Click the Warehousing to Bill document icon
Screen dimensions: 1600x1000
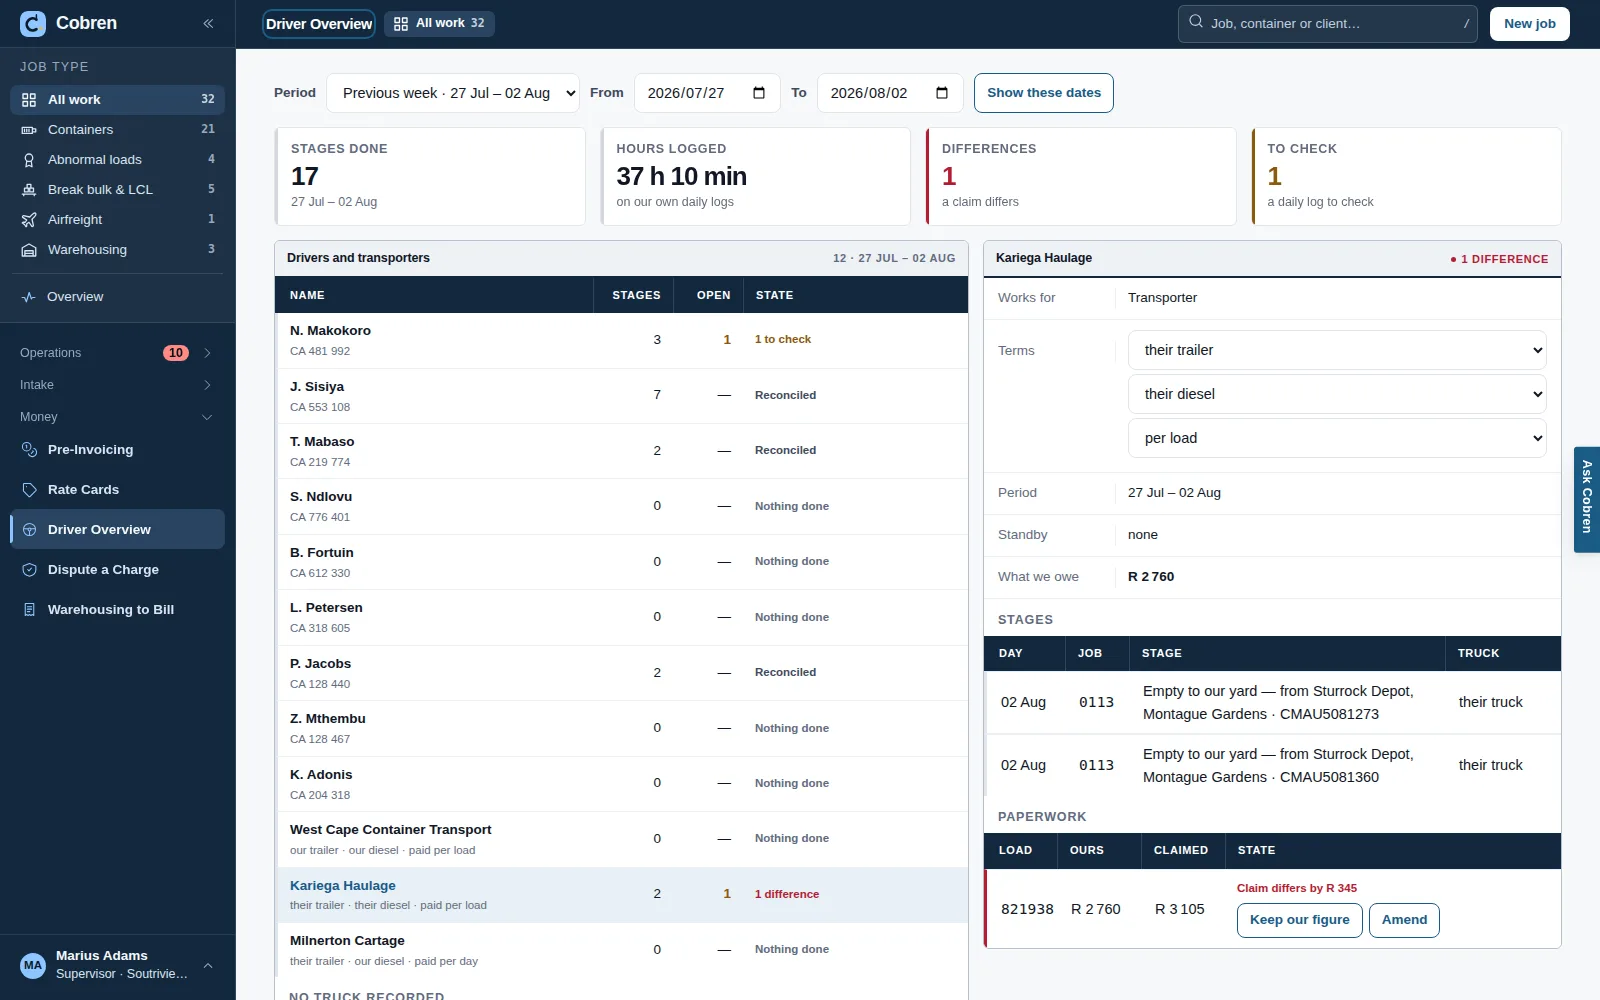pyautogui.click(x=29, y=610)
